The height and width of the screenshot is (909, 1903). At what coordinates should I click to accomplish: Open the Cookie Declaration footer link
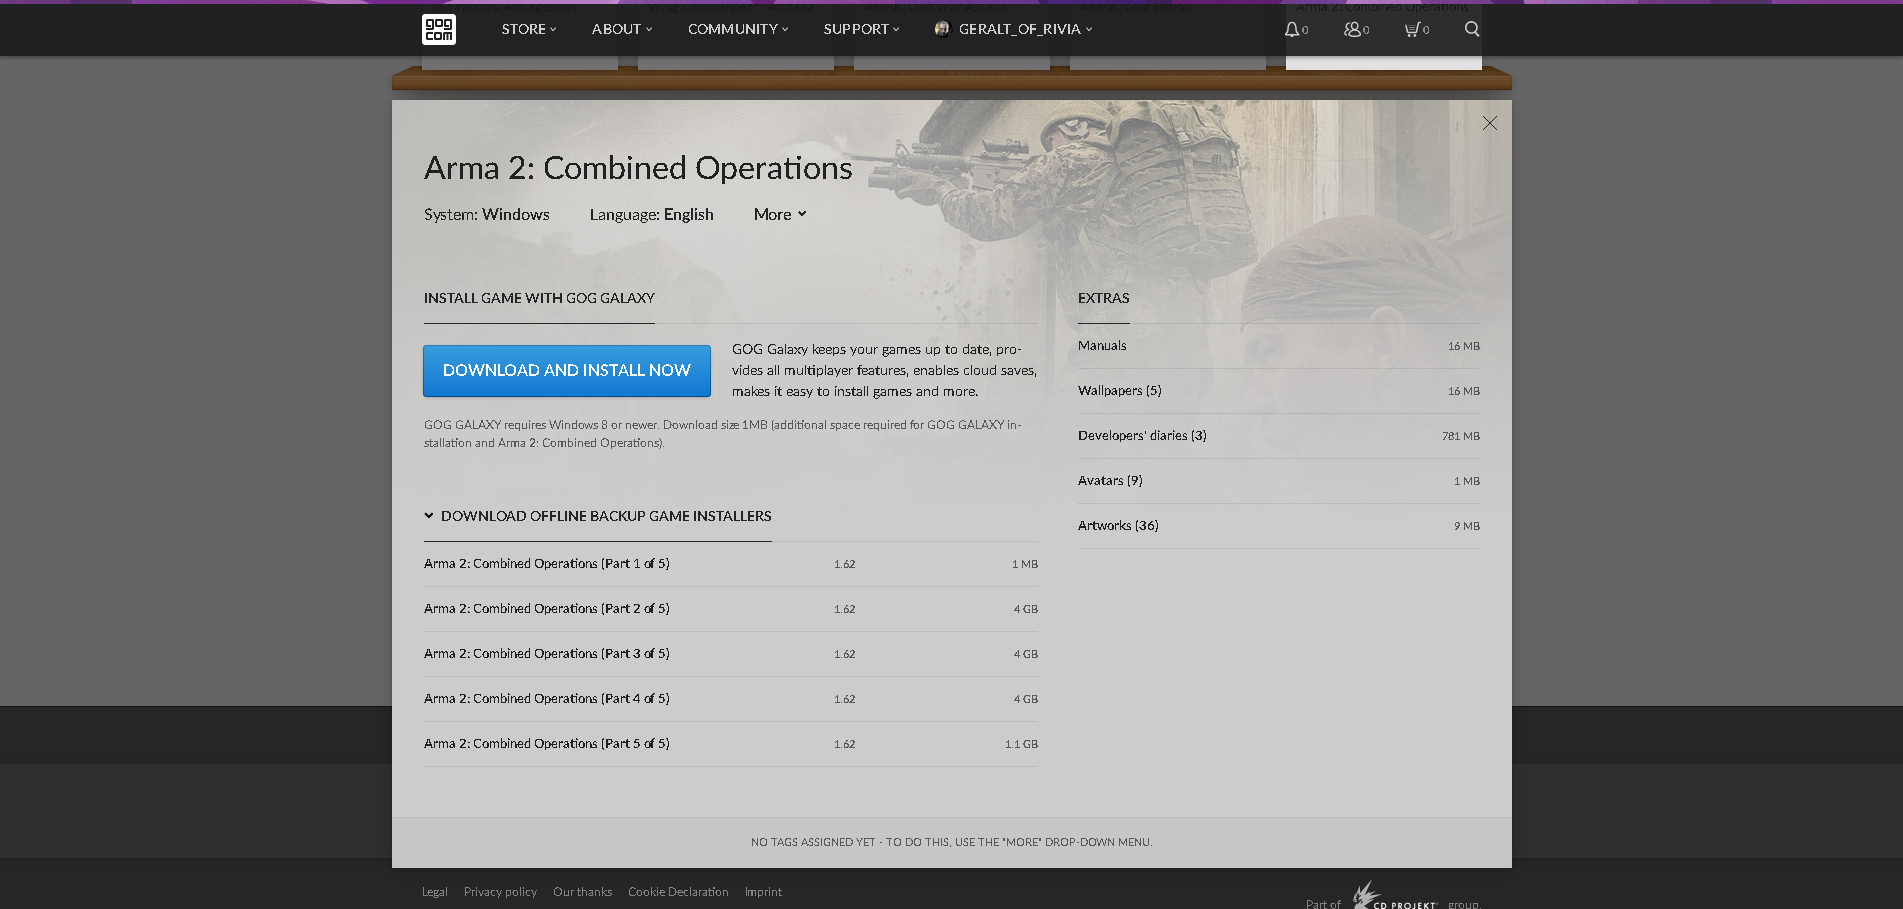678,892
